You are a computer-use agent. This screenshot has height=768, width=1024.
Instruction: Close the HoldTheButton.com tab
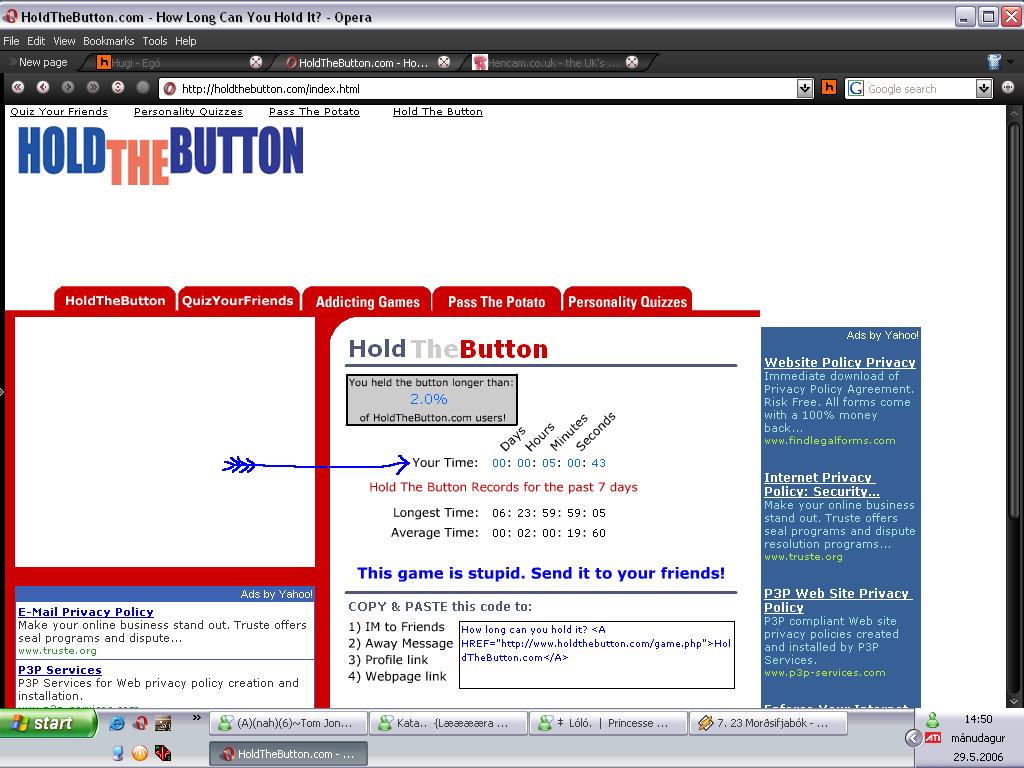(444, 62)
